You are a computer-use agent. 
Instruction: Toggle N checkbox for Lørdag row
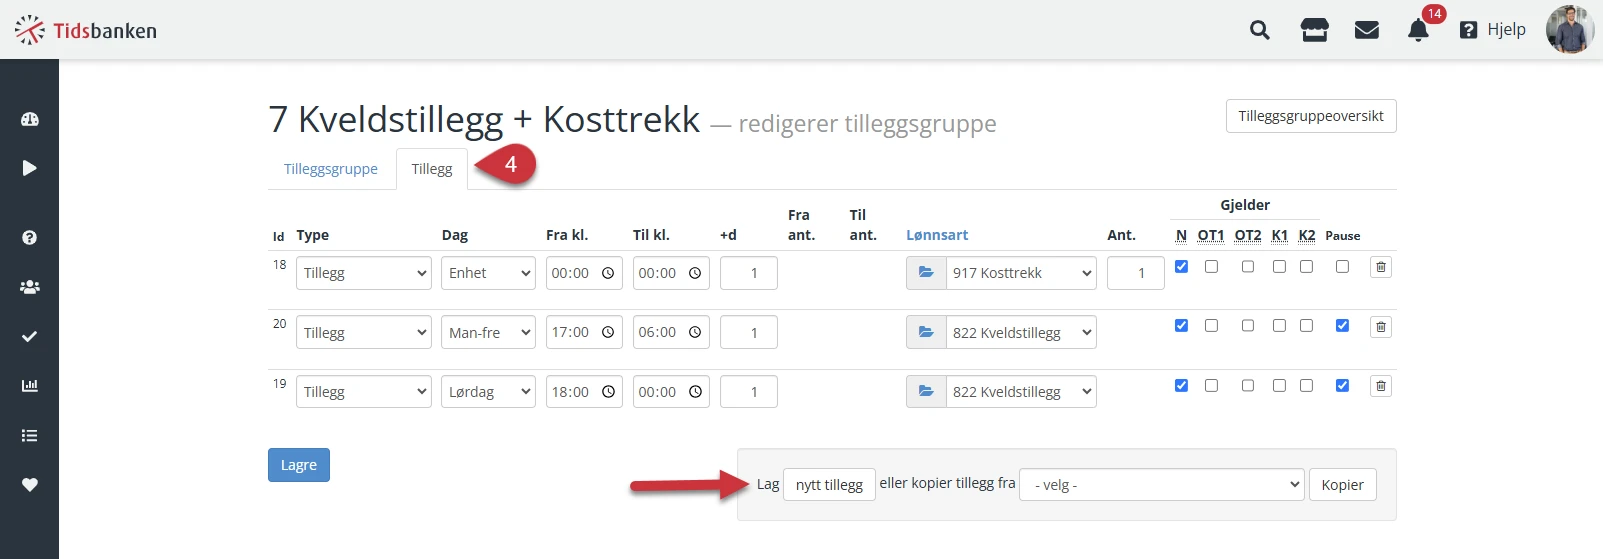pos(1181,386)
